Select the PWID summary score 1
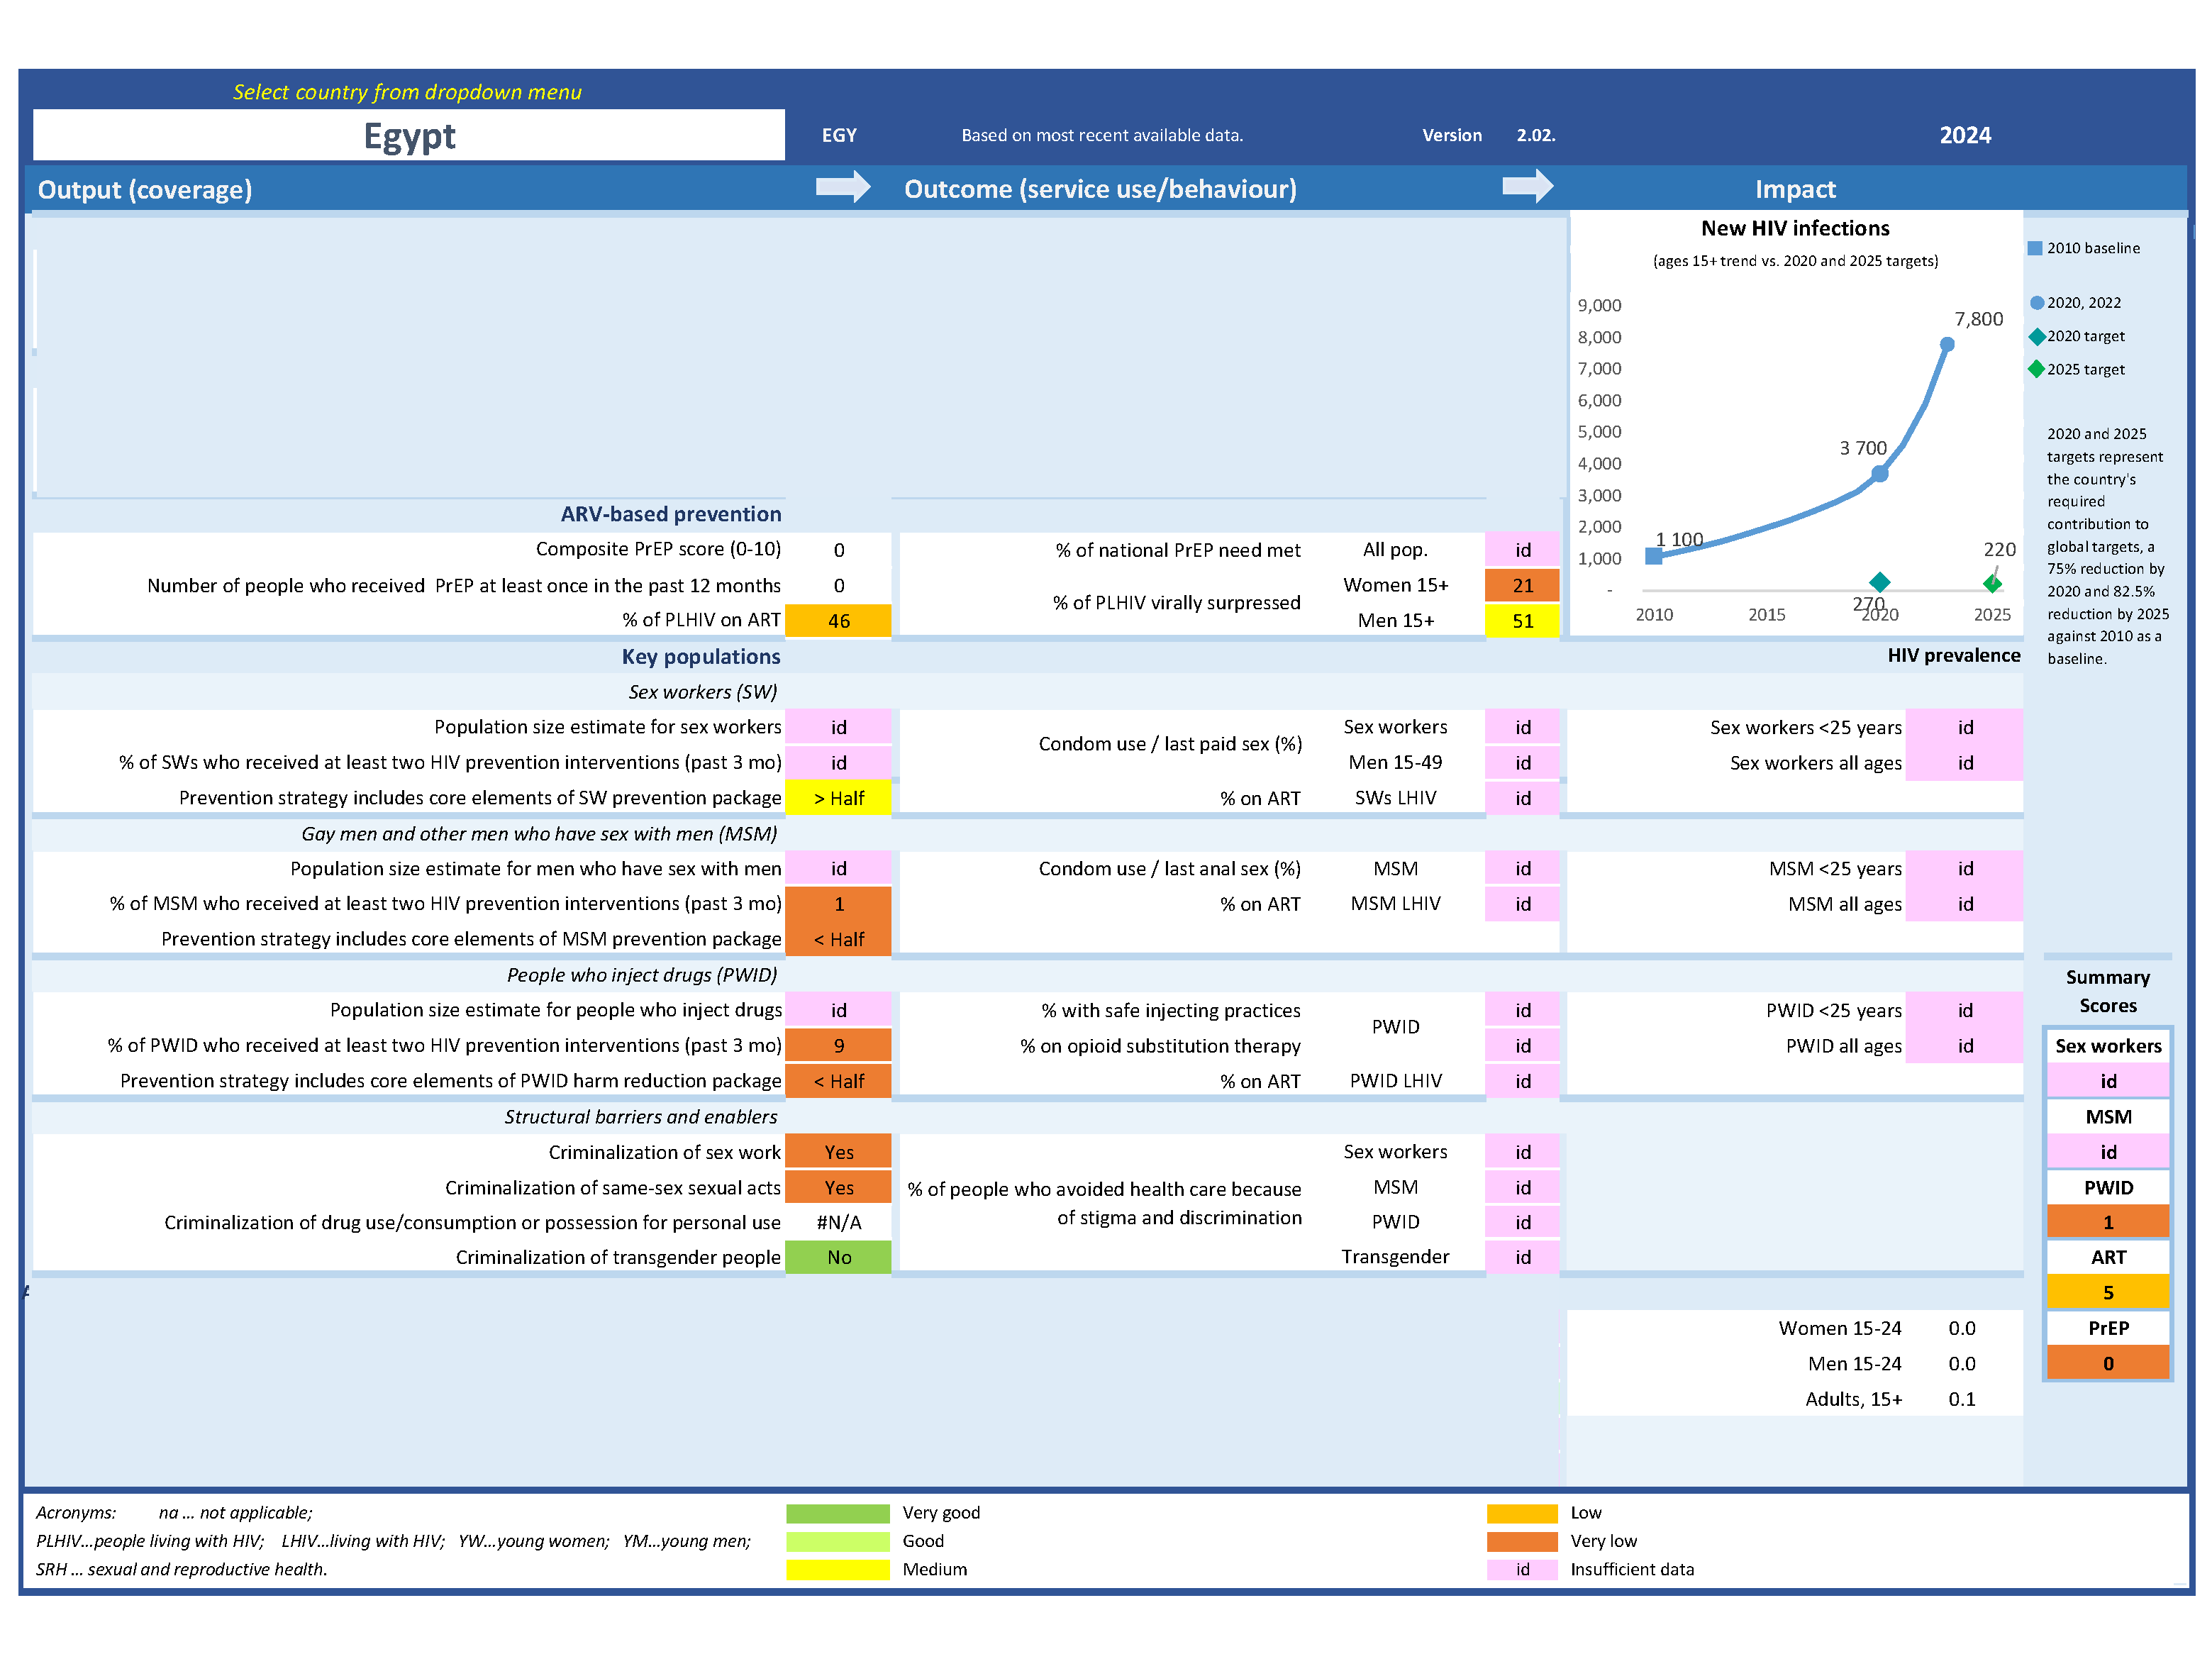 click(x=2108, y=1222)
